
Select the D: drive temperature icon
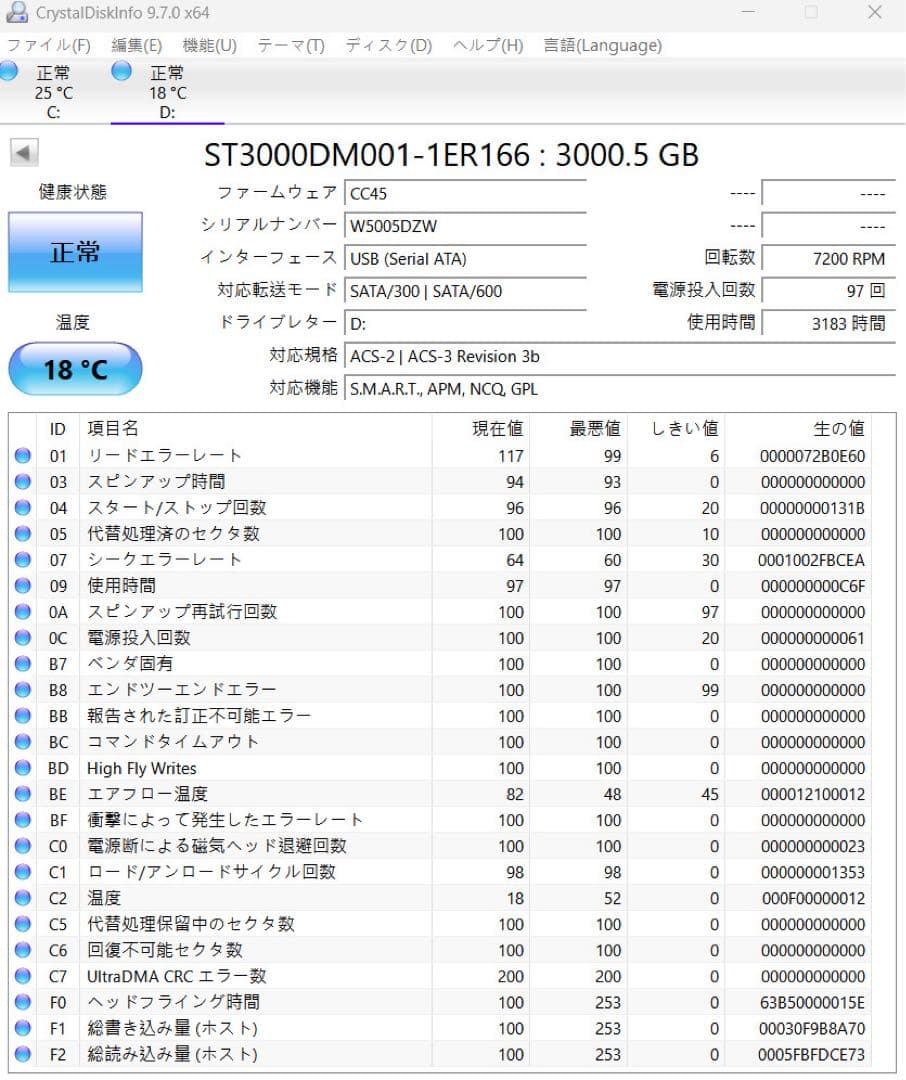coord(121,70)
